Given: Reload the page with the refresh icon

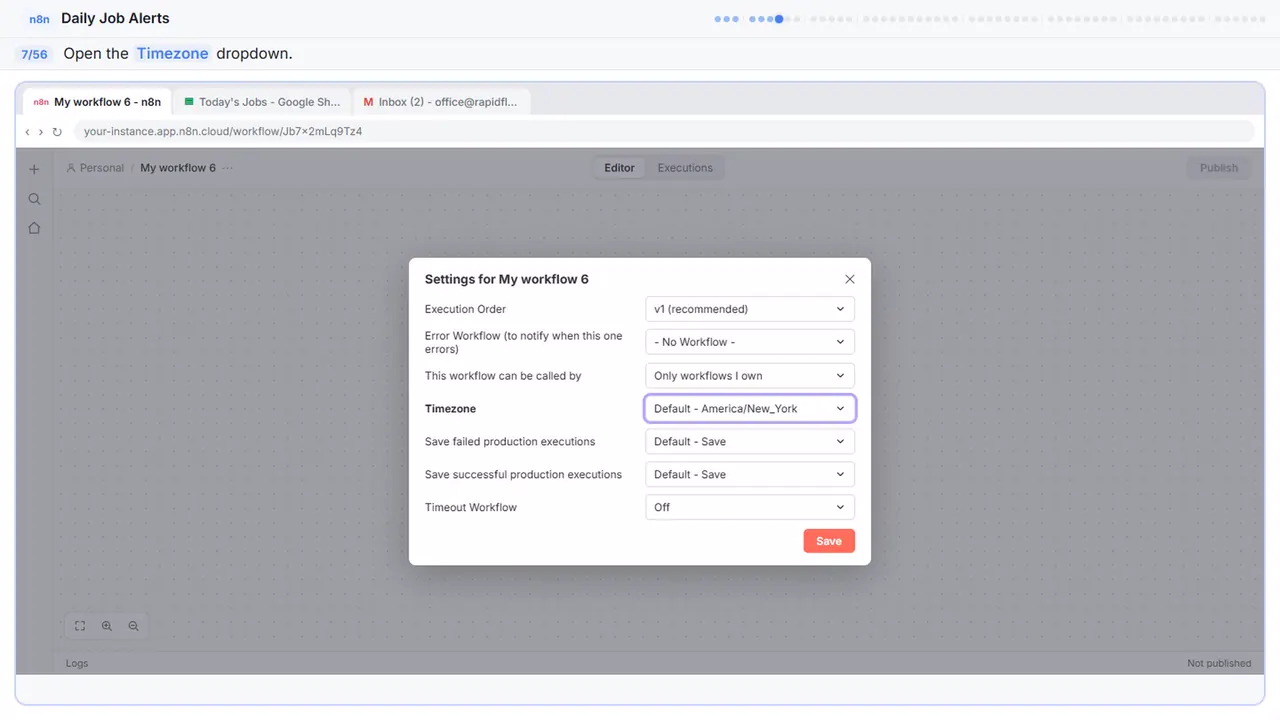Looking at the screenshot, I should 57,132.
